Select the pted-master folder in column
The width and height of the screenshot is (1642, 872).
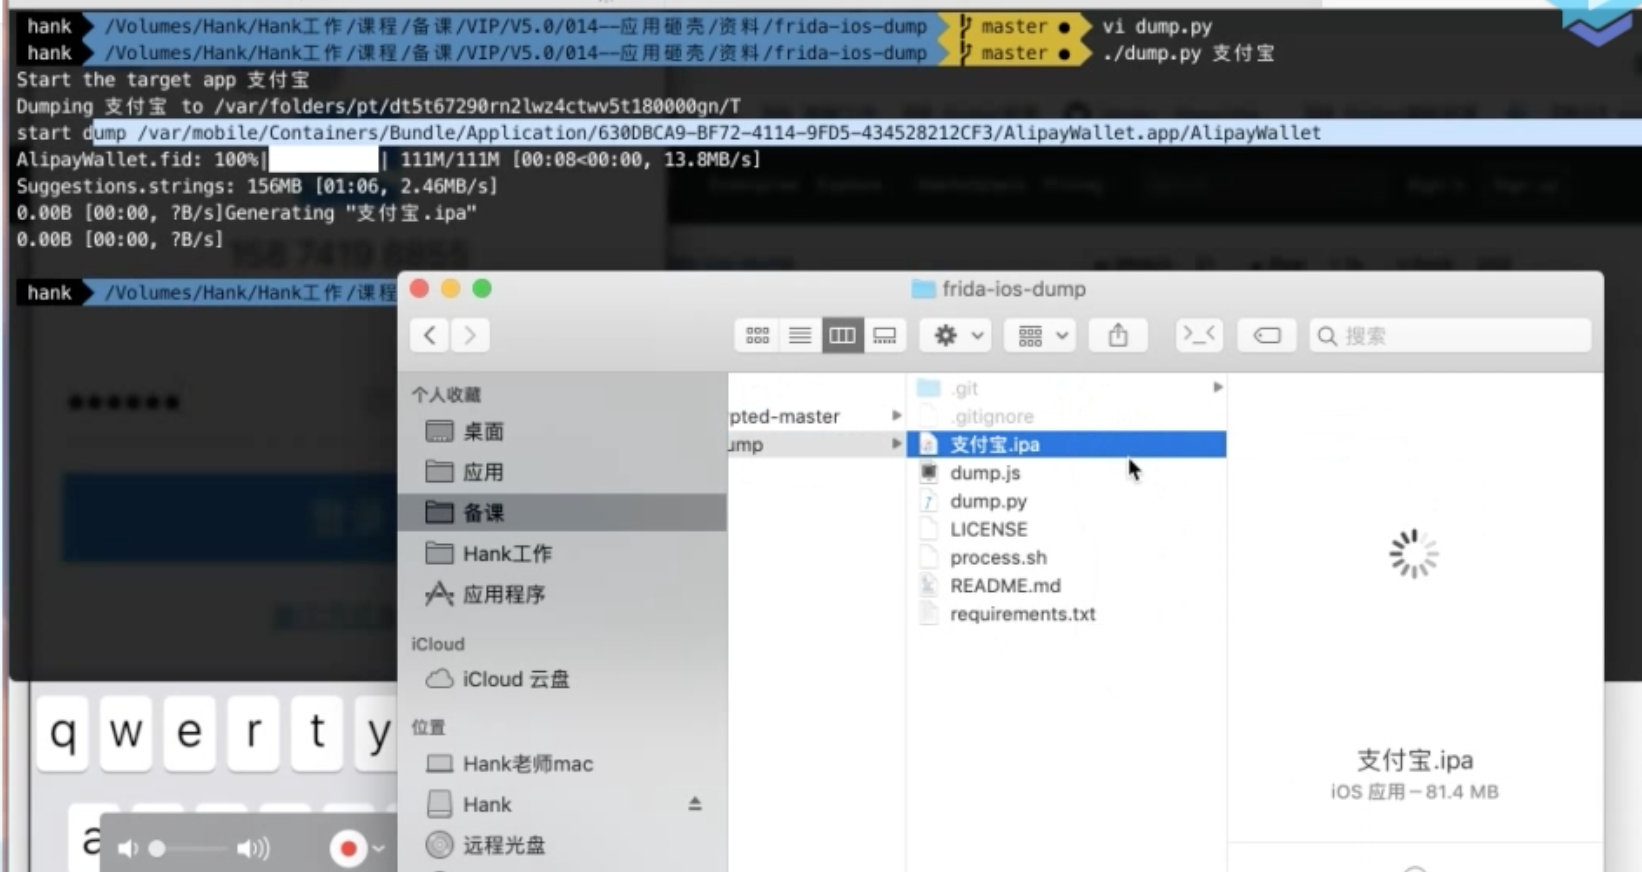(x=816, y=416)
